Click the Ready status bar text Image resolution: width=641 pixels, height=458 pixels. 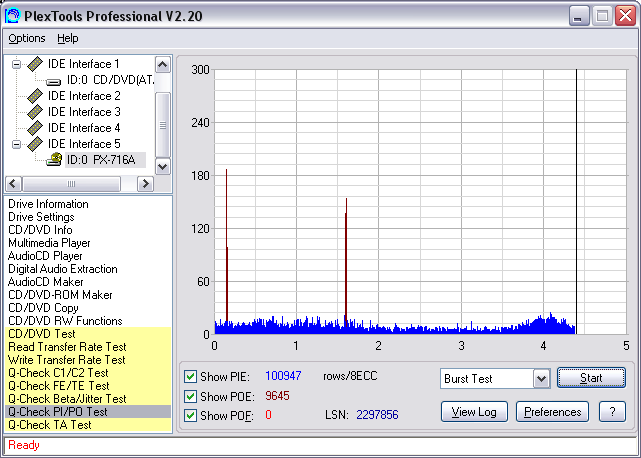(x=24, y=445)
